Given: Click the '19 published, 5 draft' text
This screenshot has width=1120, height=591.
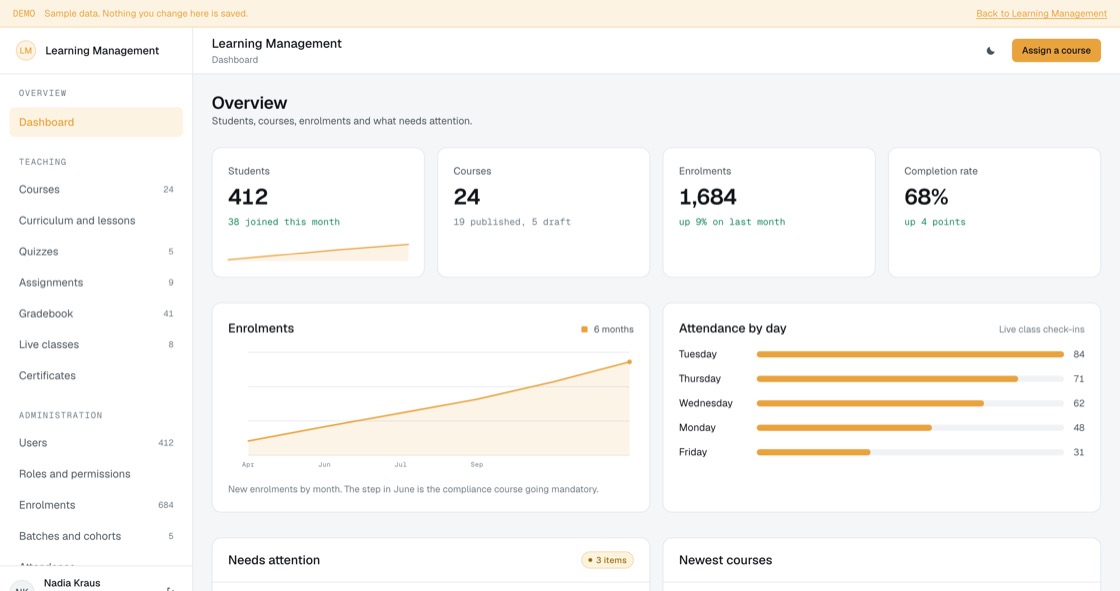Looking at the screenshot, I should [x=512, y=222].
